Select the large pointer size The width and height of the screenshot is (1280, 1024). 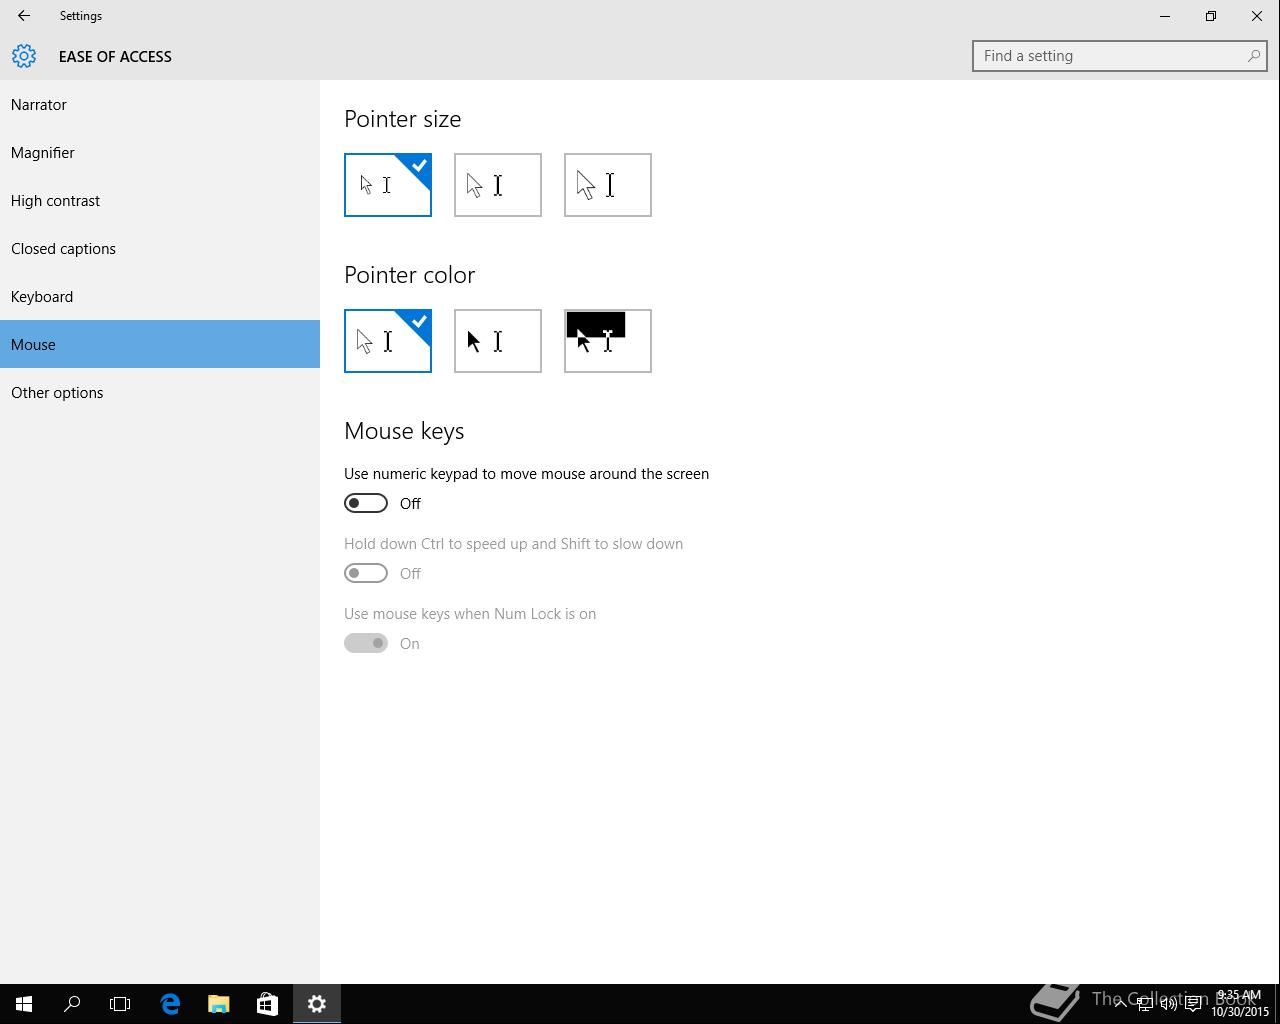(x=608, y=185)
